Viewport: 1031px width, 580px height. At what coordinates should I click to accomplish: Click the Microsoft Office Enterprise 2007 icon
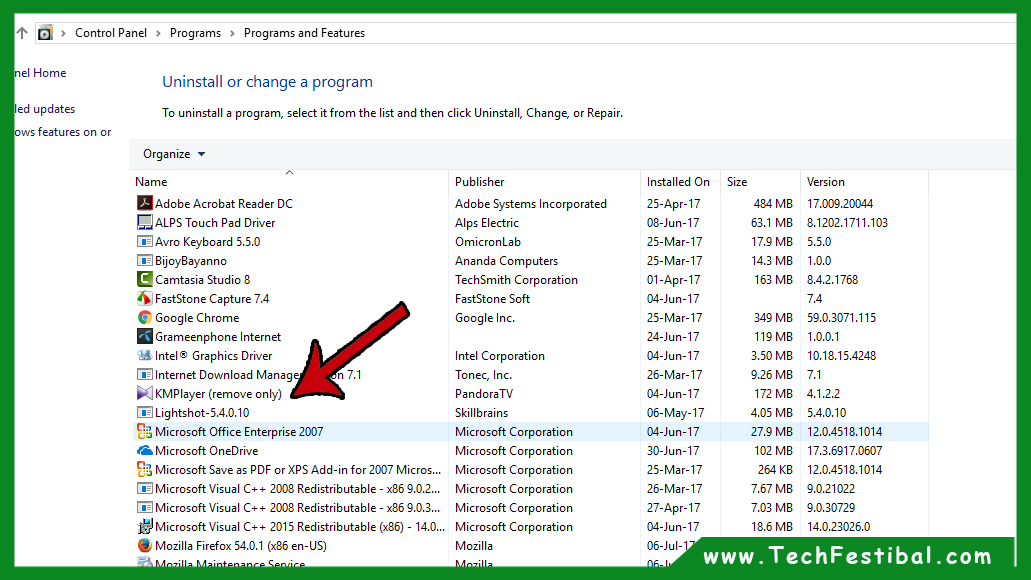tap(145, 432)
